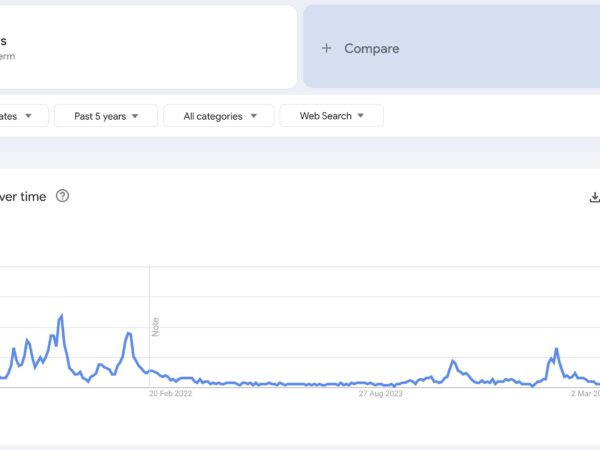Click the trend peak just before Note line

click(x=129, y=333)
